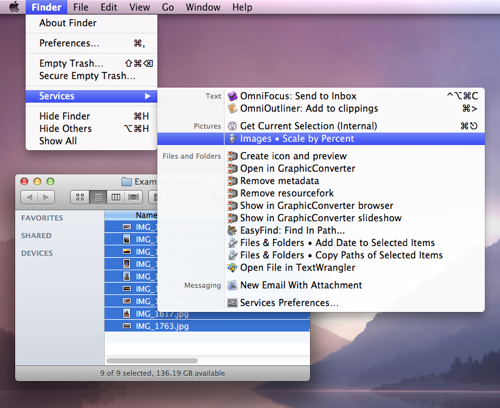Open the Window menu
The image size is (500, 408).
click(203, 7)
